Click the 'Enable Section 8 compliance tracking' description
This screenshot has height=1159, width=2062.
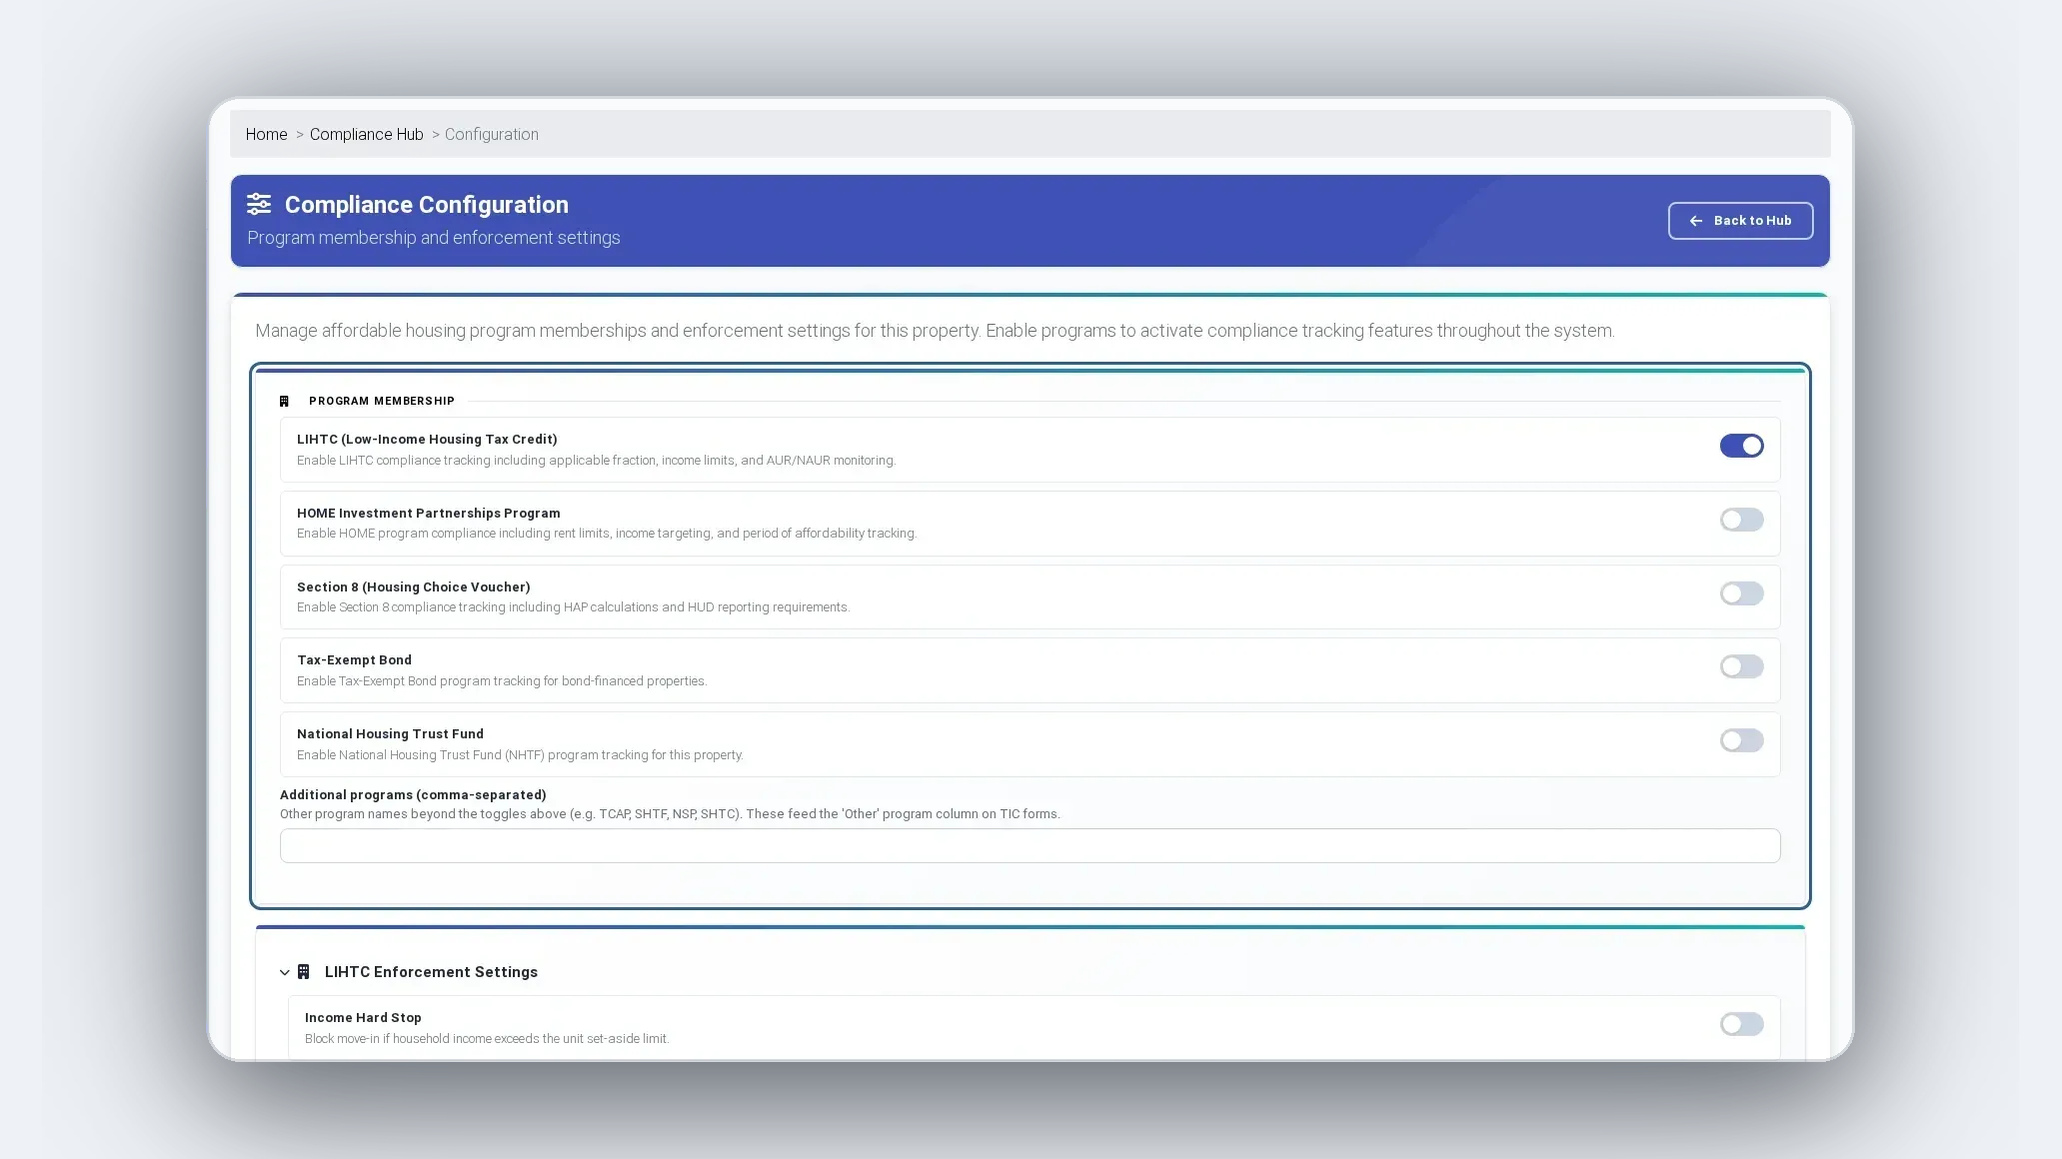point(572,607)
